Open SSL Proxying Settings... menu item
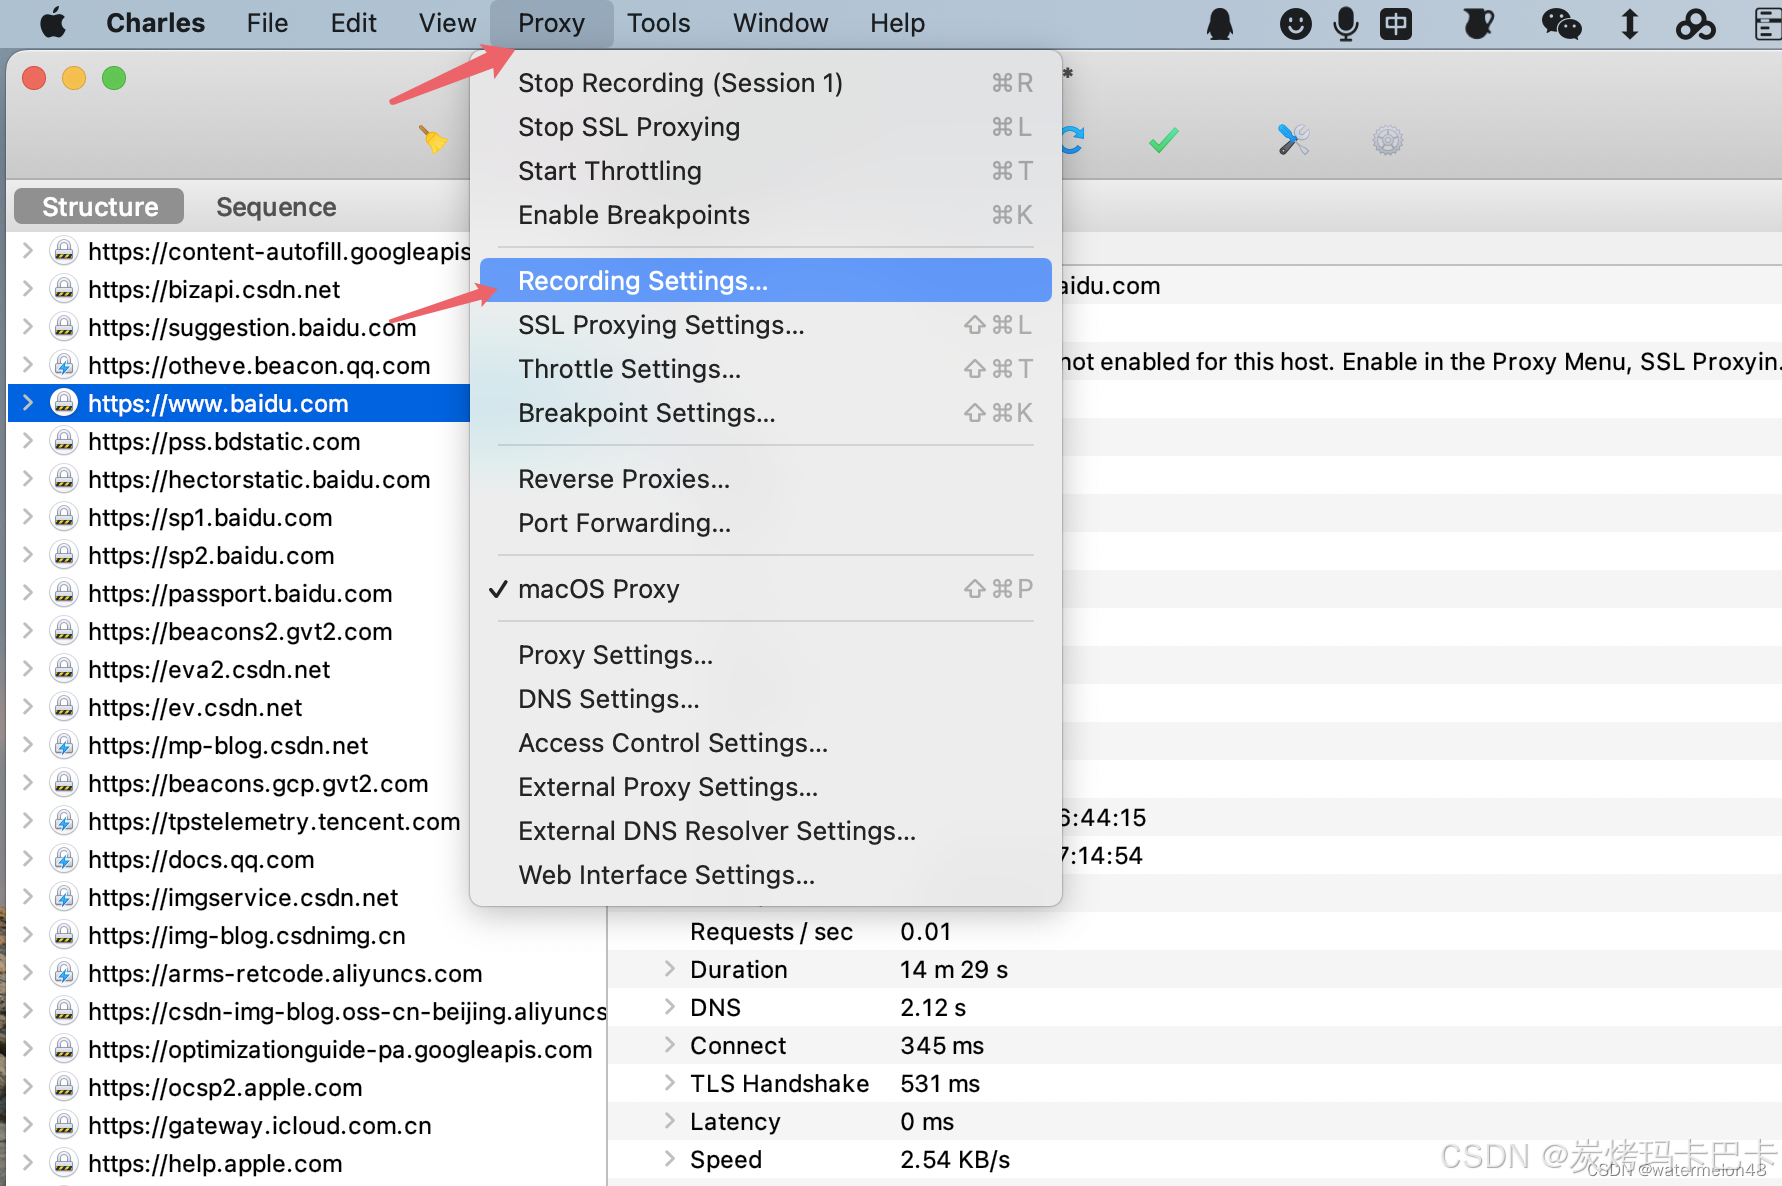The width and height of the screenshot is (1782, 1186). pos(765,325)
